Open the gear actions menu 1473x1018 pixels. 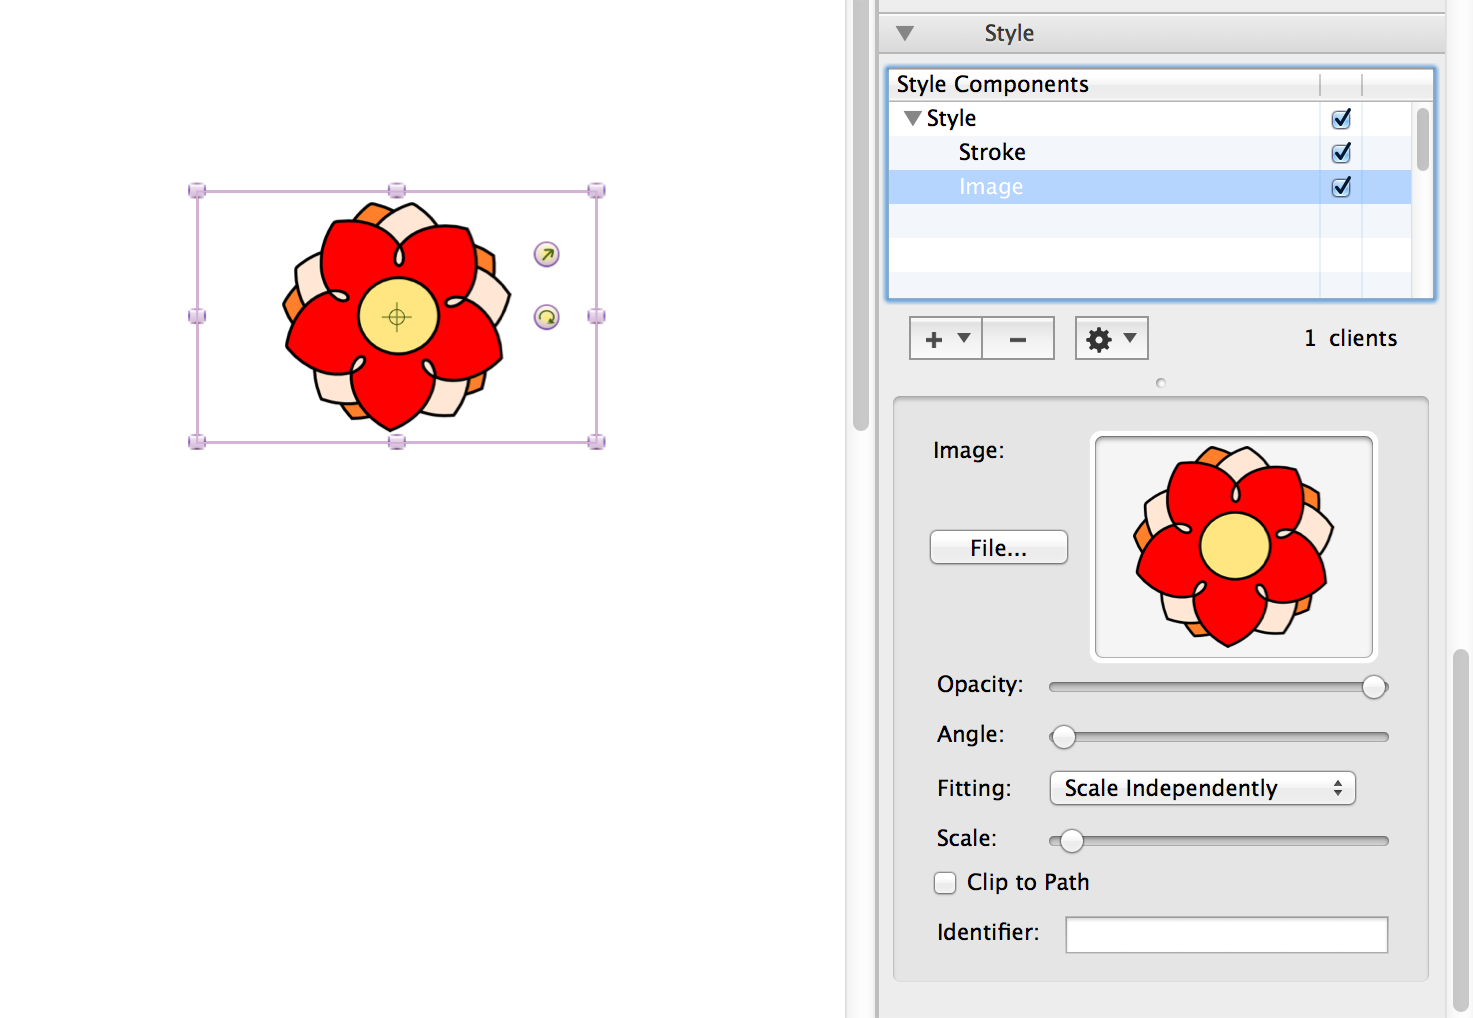1111,339
